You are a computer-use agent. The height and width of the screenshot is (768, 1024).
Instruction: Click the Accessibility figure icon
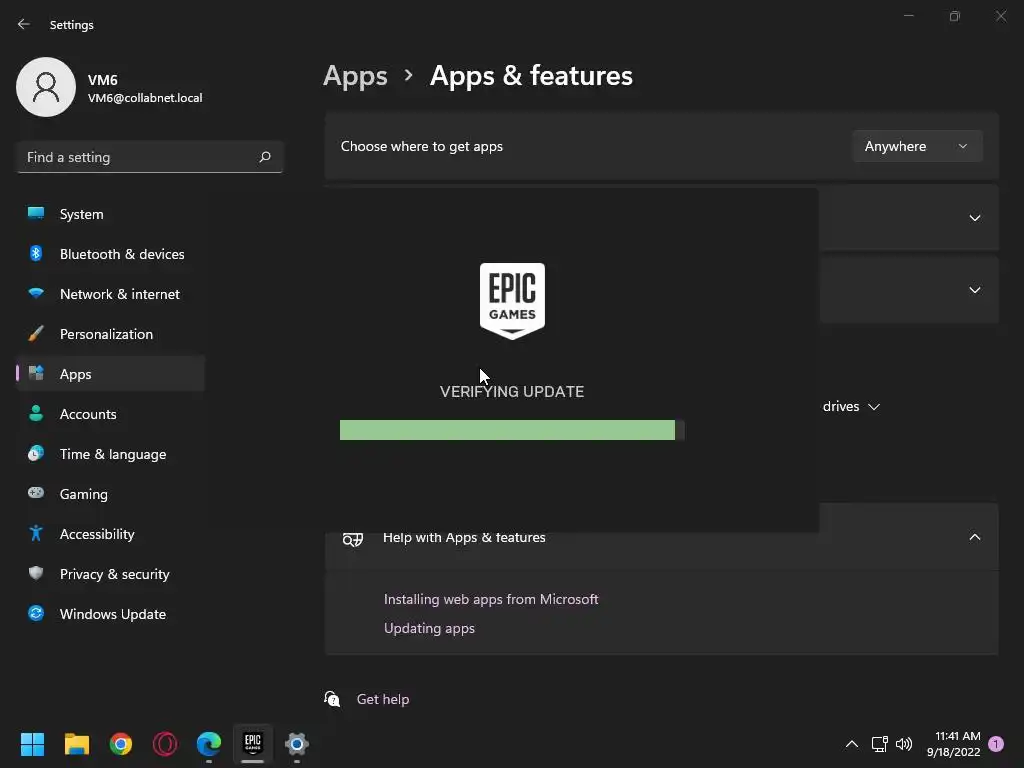coord(36,533)
